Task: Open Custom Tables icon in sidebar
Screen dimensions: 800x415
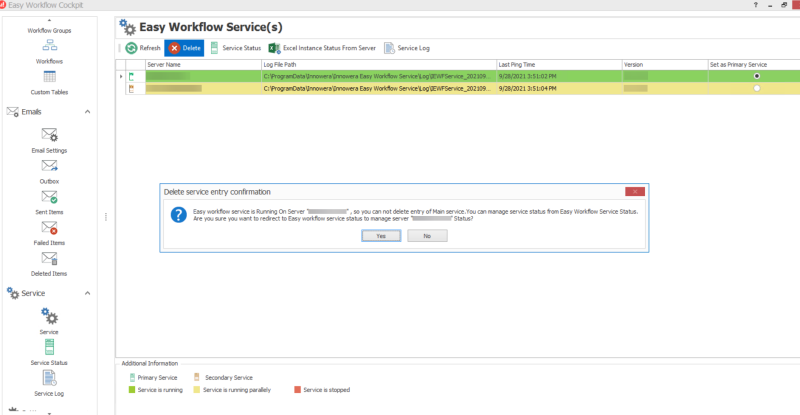Action: pyautogui.click(x=49, y=78)
